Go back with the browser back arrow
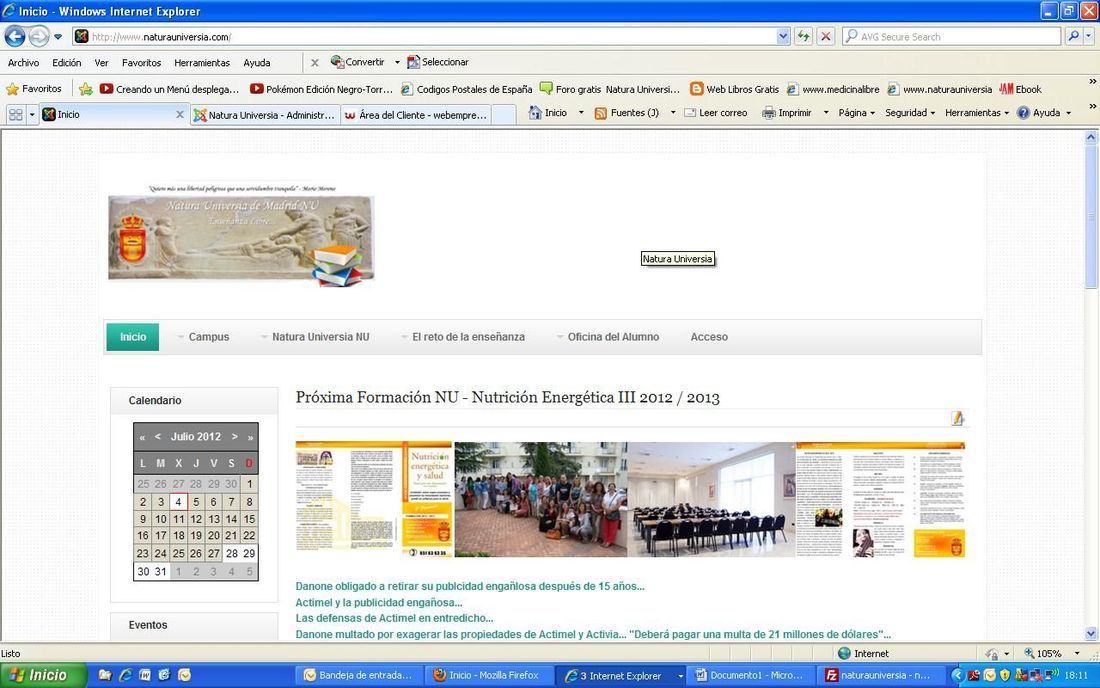 coord(15,36)
